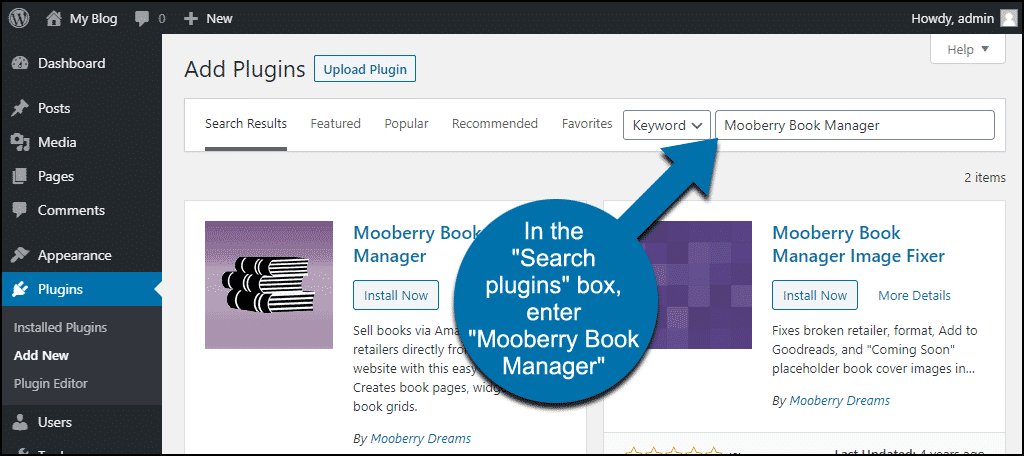Open Mooberry Dreams author link under Image Fixer

click(x=840, y=400)
